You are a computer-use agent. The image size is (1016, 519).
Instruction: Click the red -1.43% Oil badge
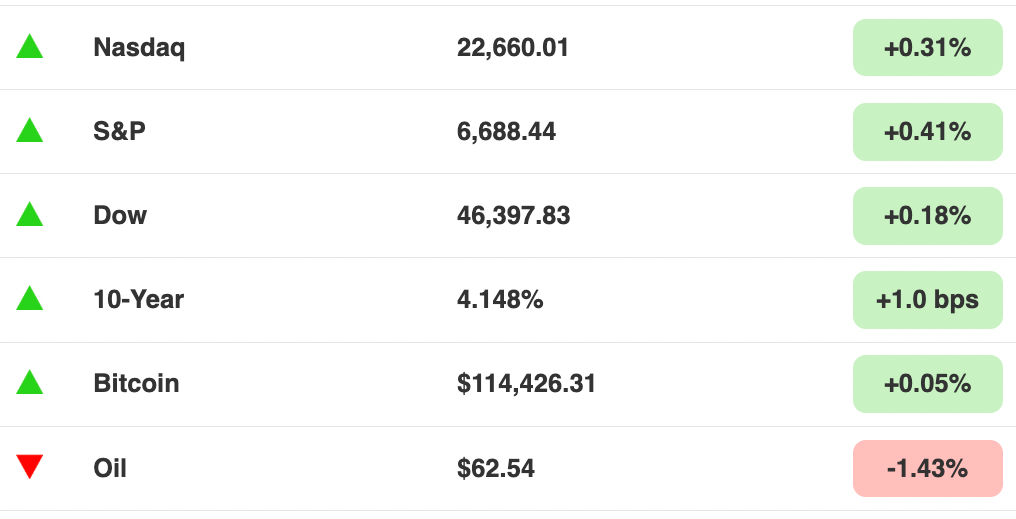click(x=927, y=468)
